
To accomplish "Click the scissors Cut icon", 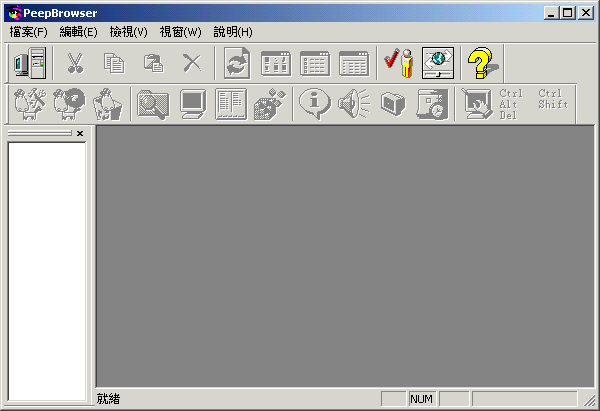I will point(75,63).
